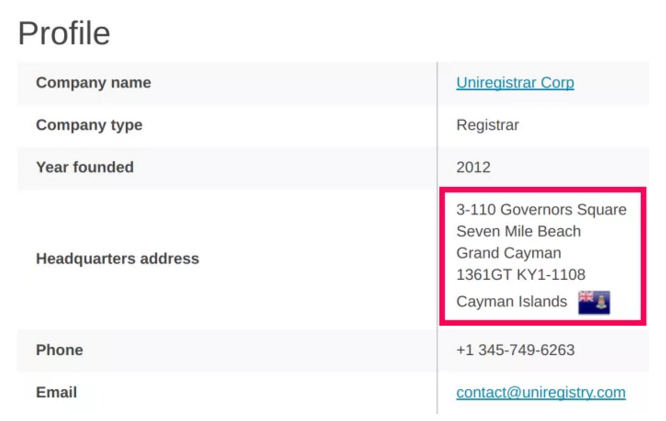
Task: Click the 1361GT KY1-1108 postal code
Action: 520,274
